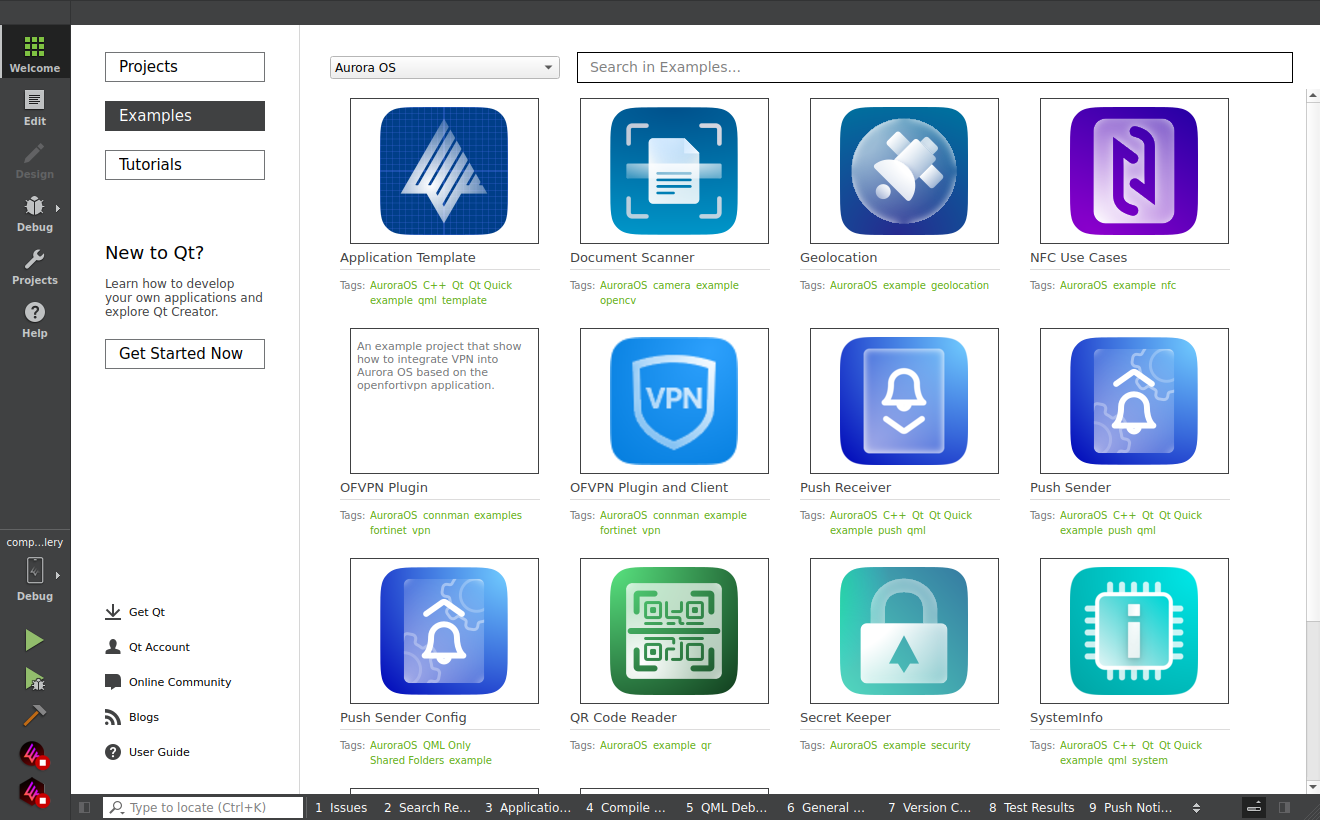Start debugging with the run-bug icon
This screenshot has width=1320, height=820.
point(35,680)
